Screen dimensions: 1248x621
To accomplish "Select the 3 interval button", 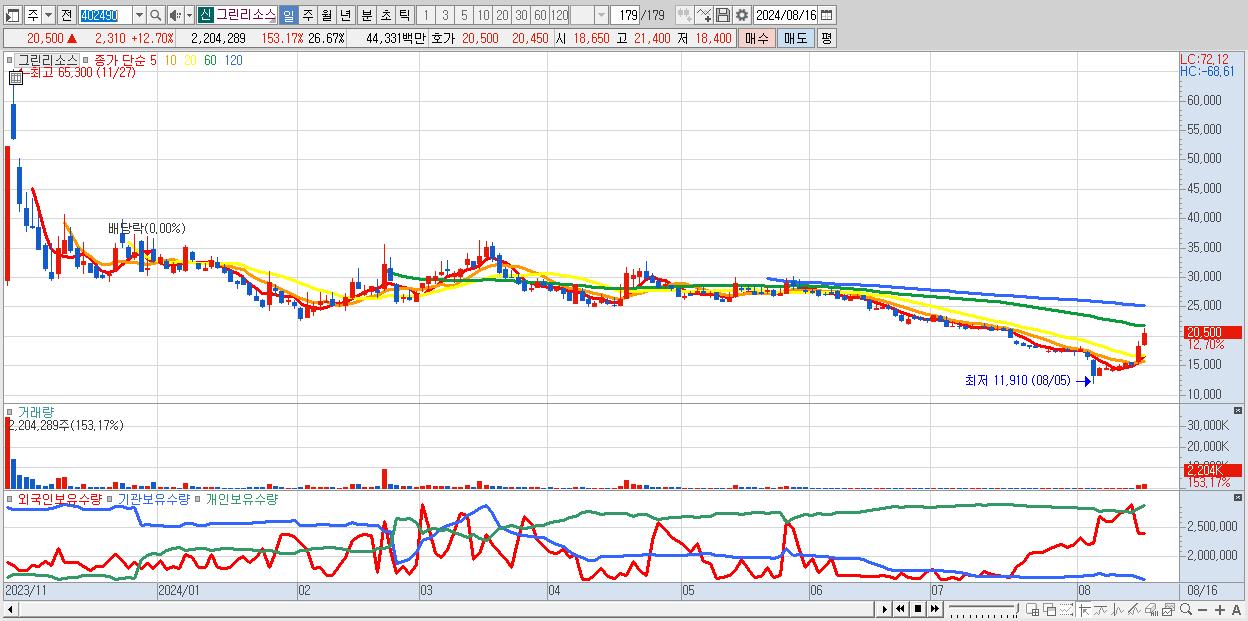I will 445,15.
